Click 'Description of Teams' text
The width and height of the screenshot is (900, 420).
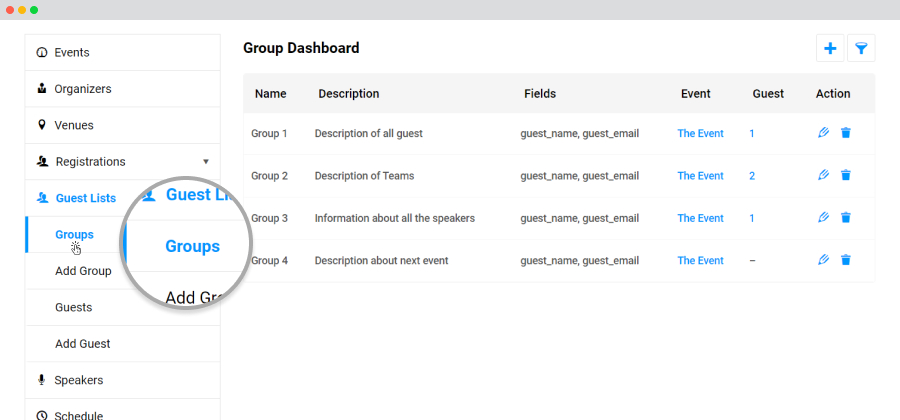tap(364, 176)
